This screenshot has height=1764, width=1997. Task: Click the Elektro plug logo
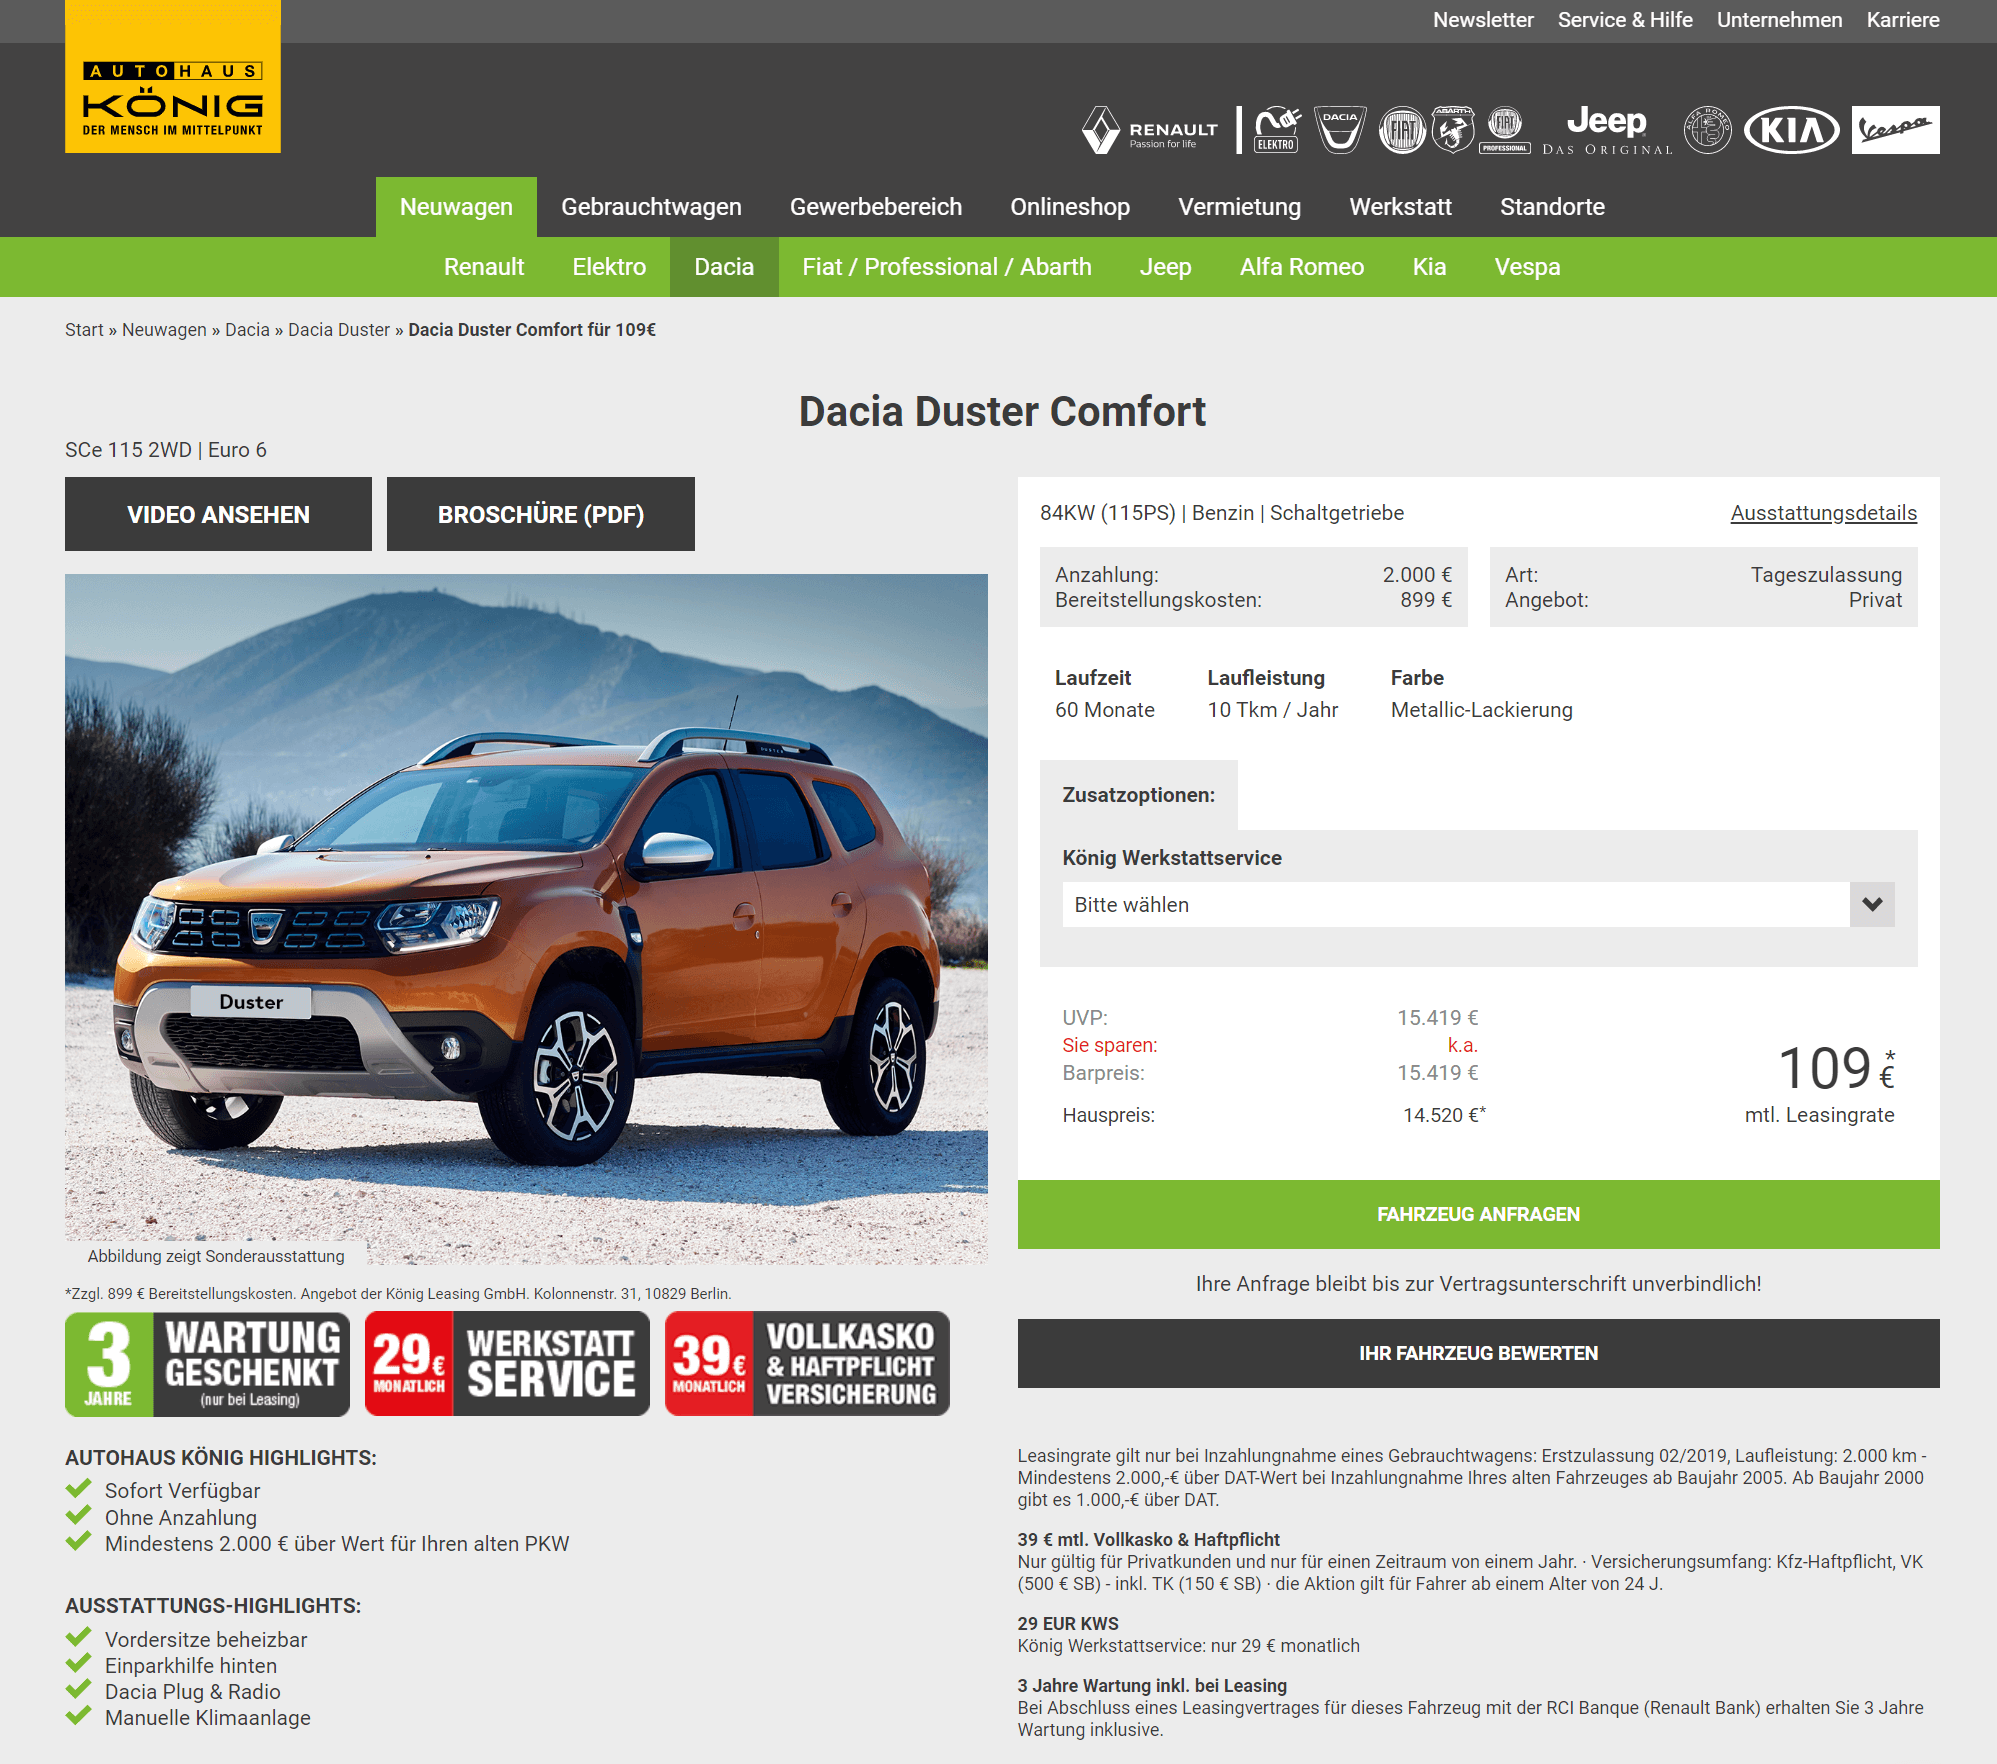point(1277,130)
